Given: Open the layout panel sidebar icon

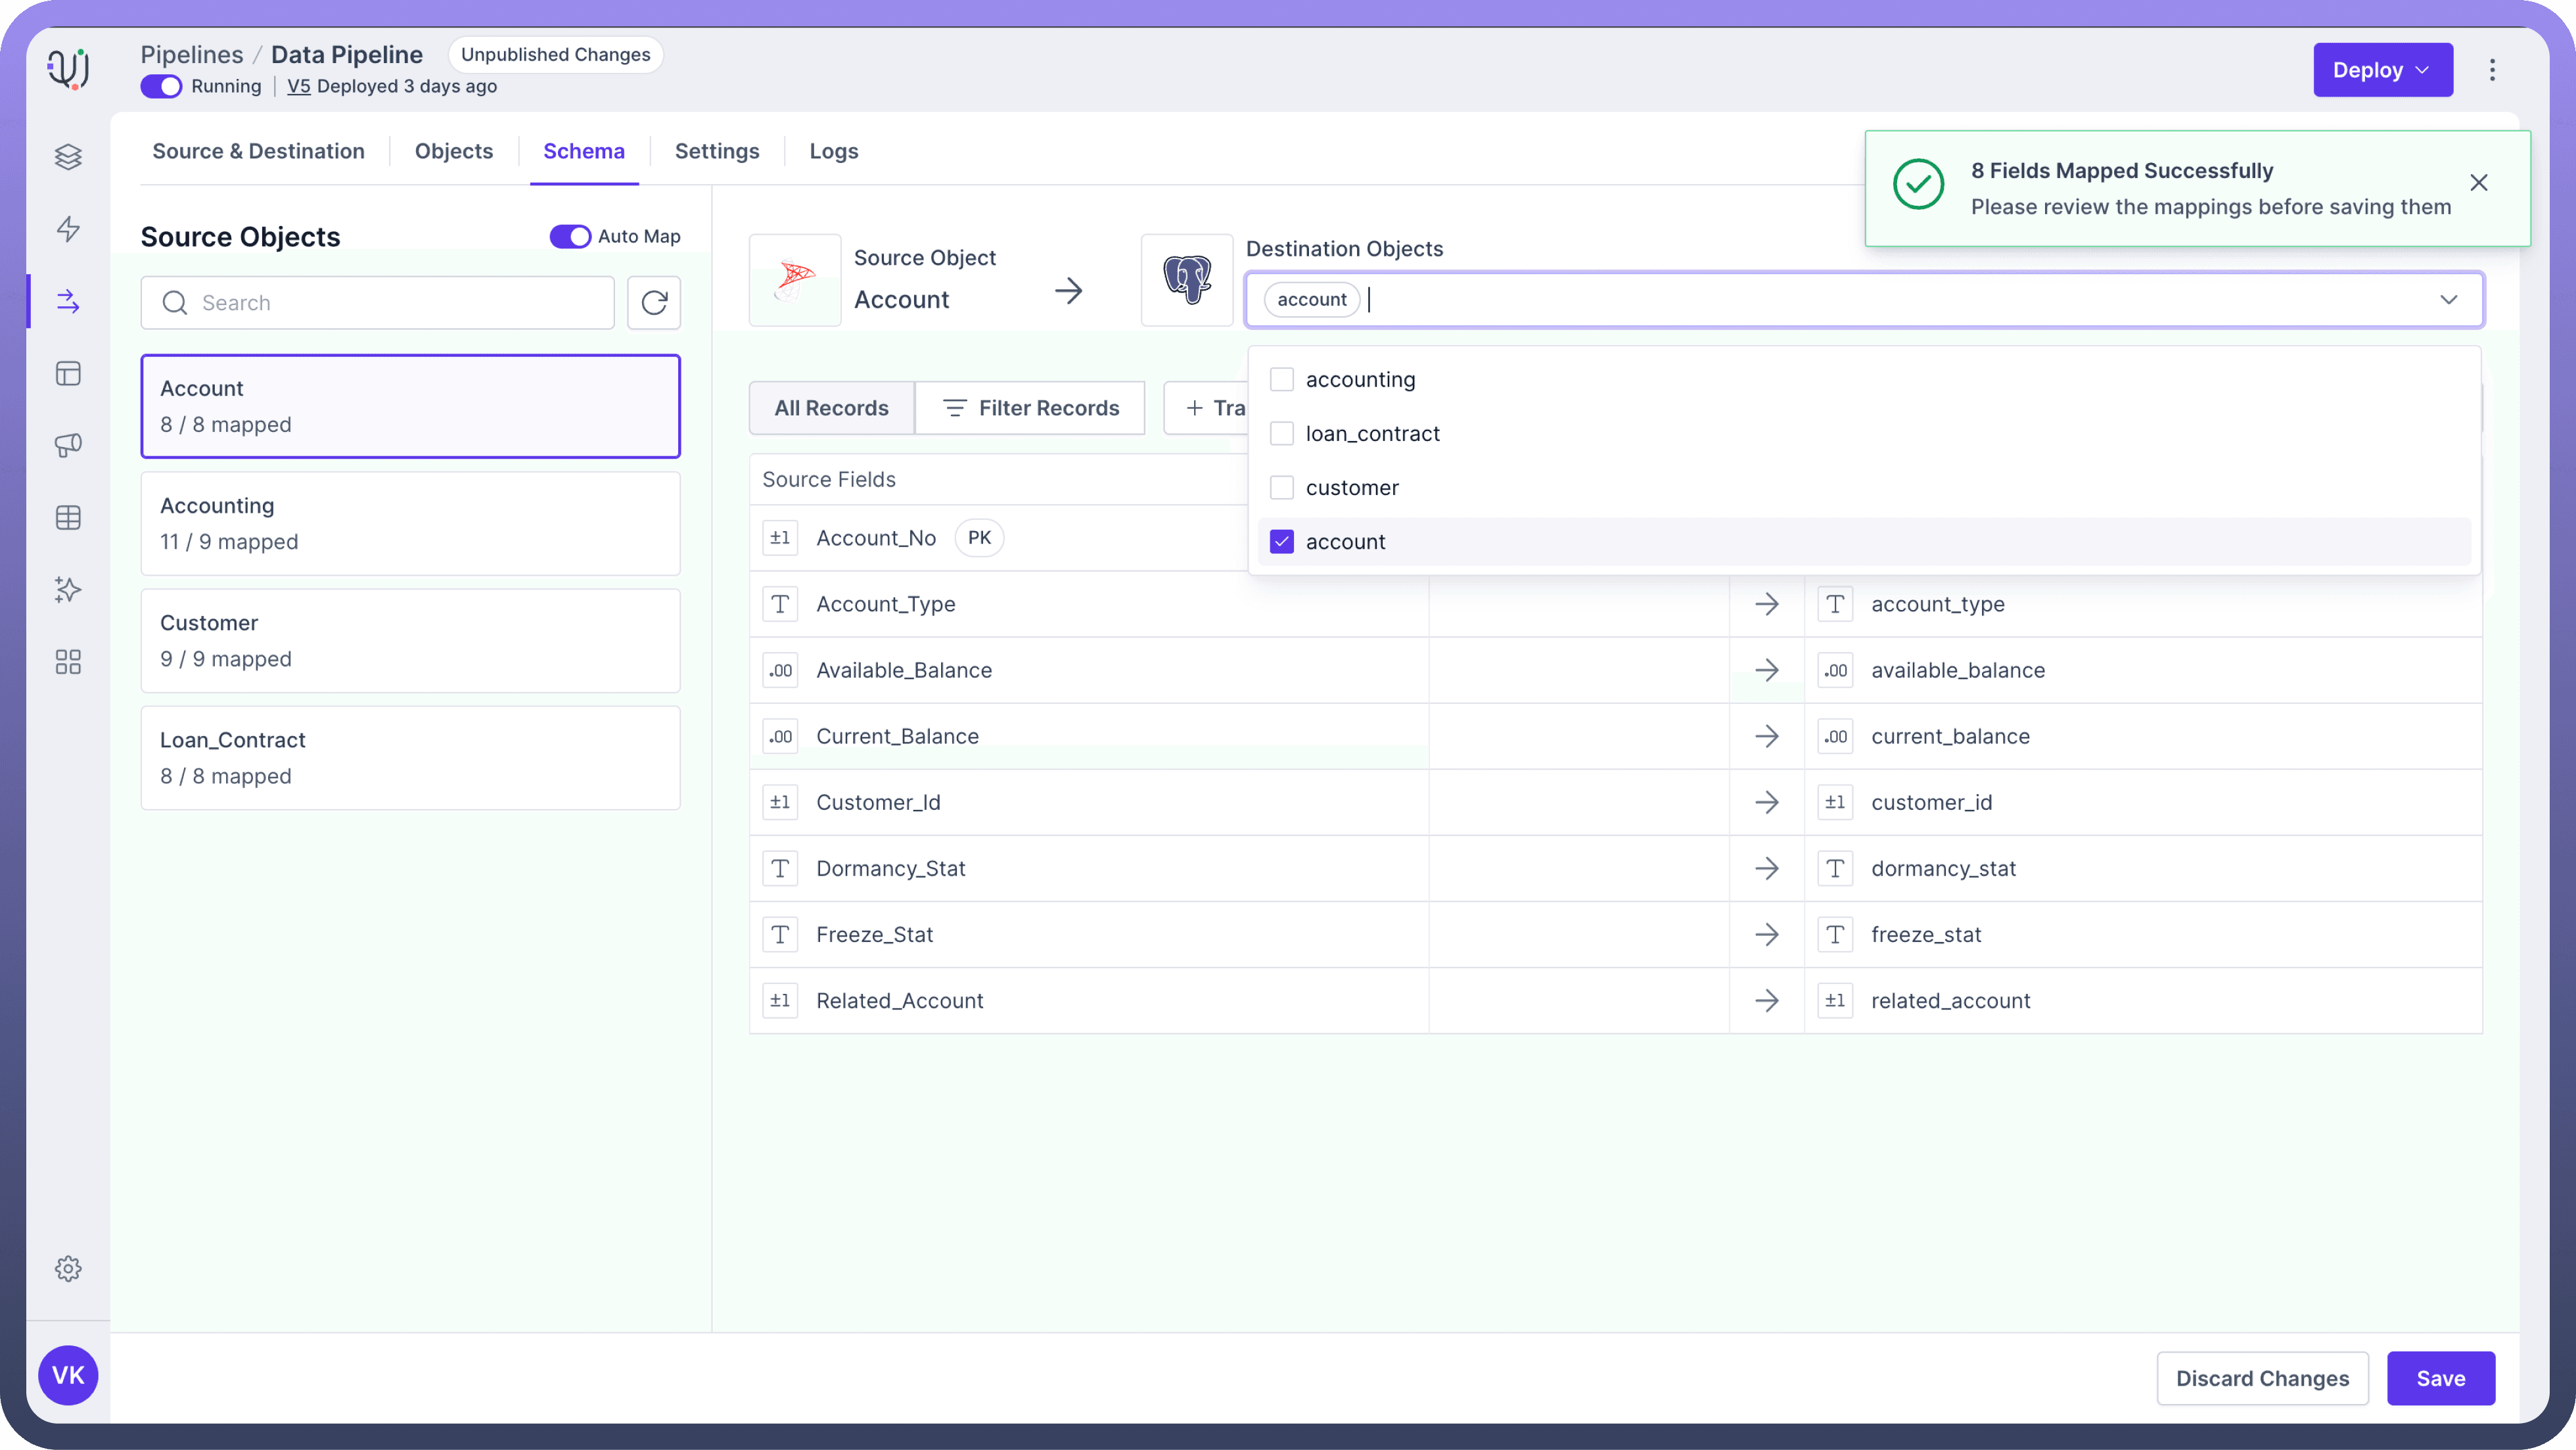Looking at the screenshot, I should tap(68, 374).
